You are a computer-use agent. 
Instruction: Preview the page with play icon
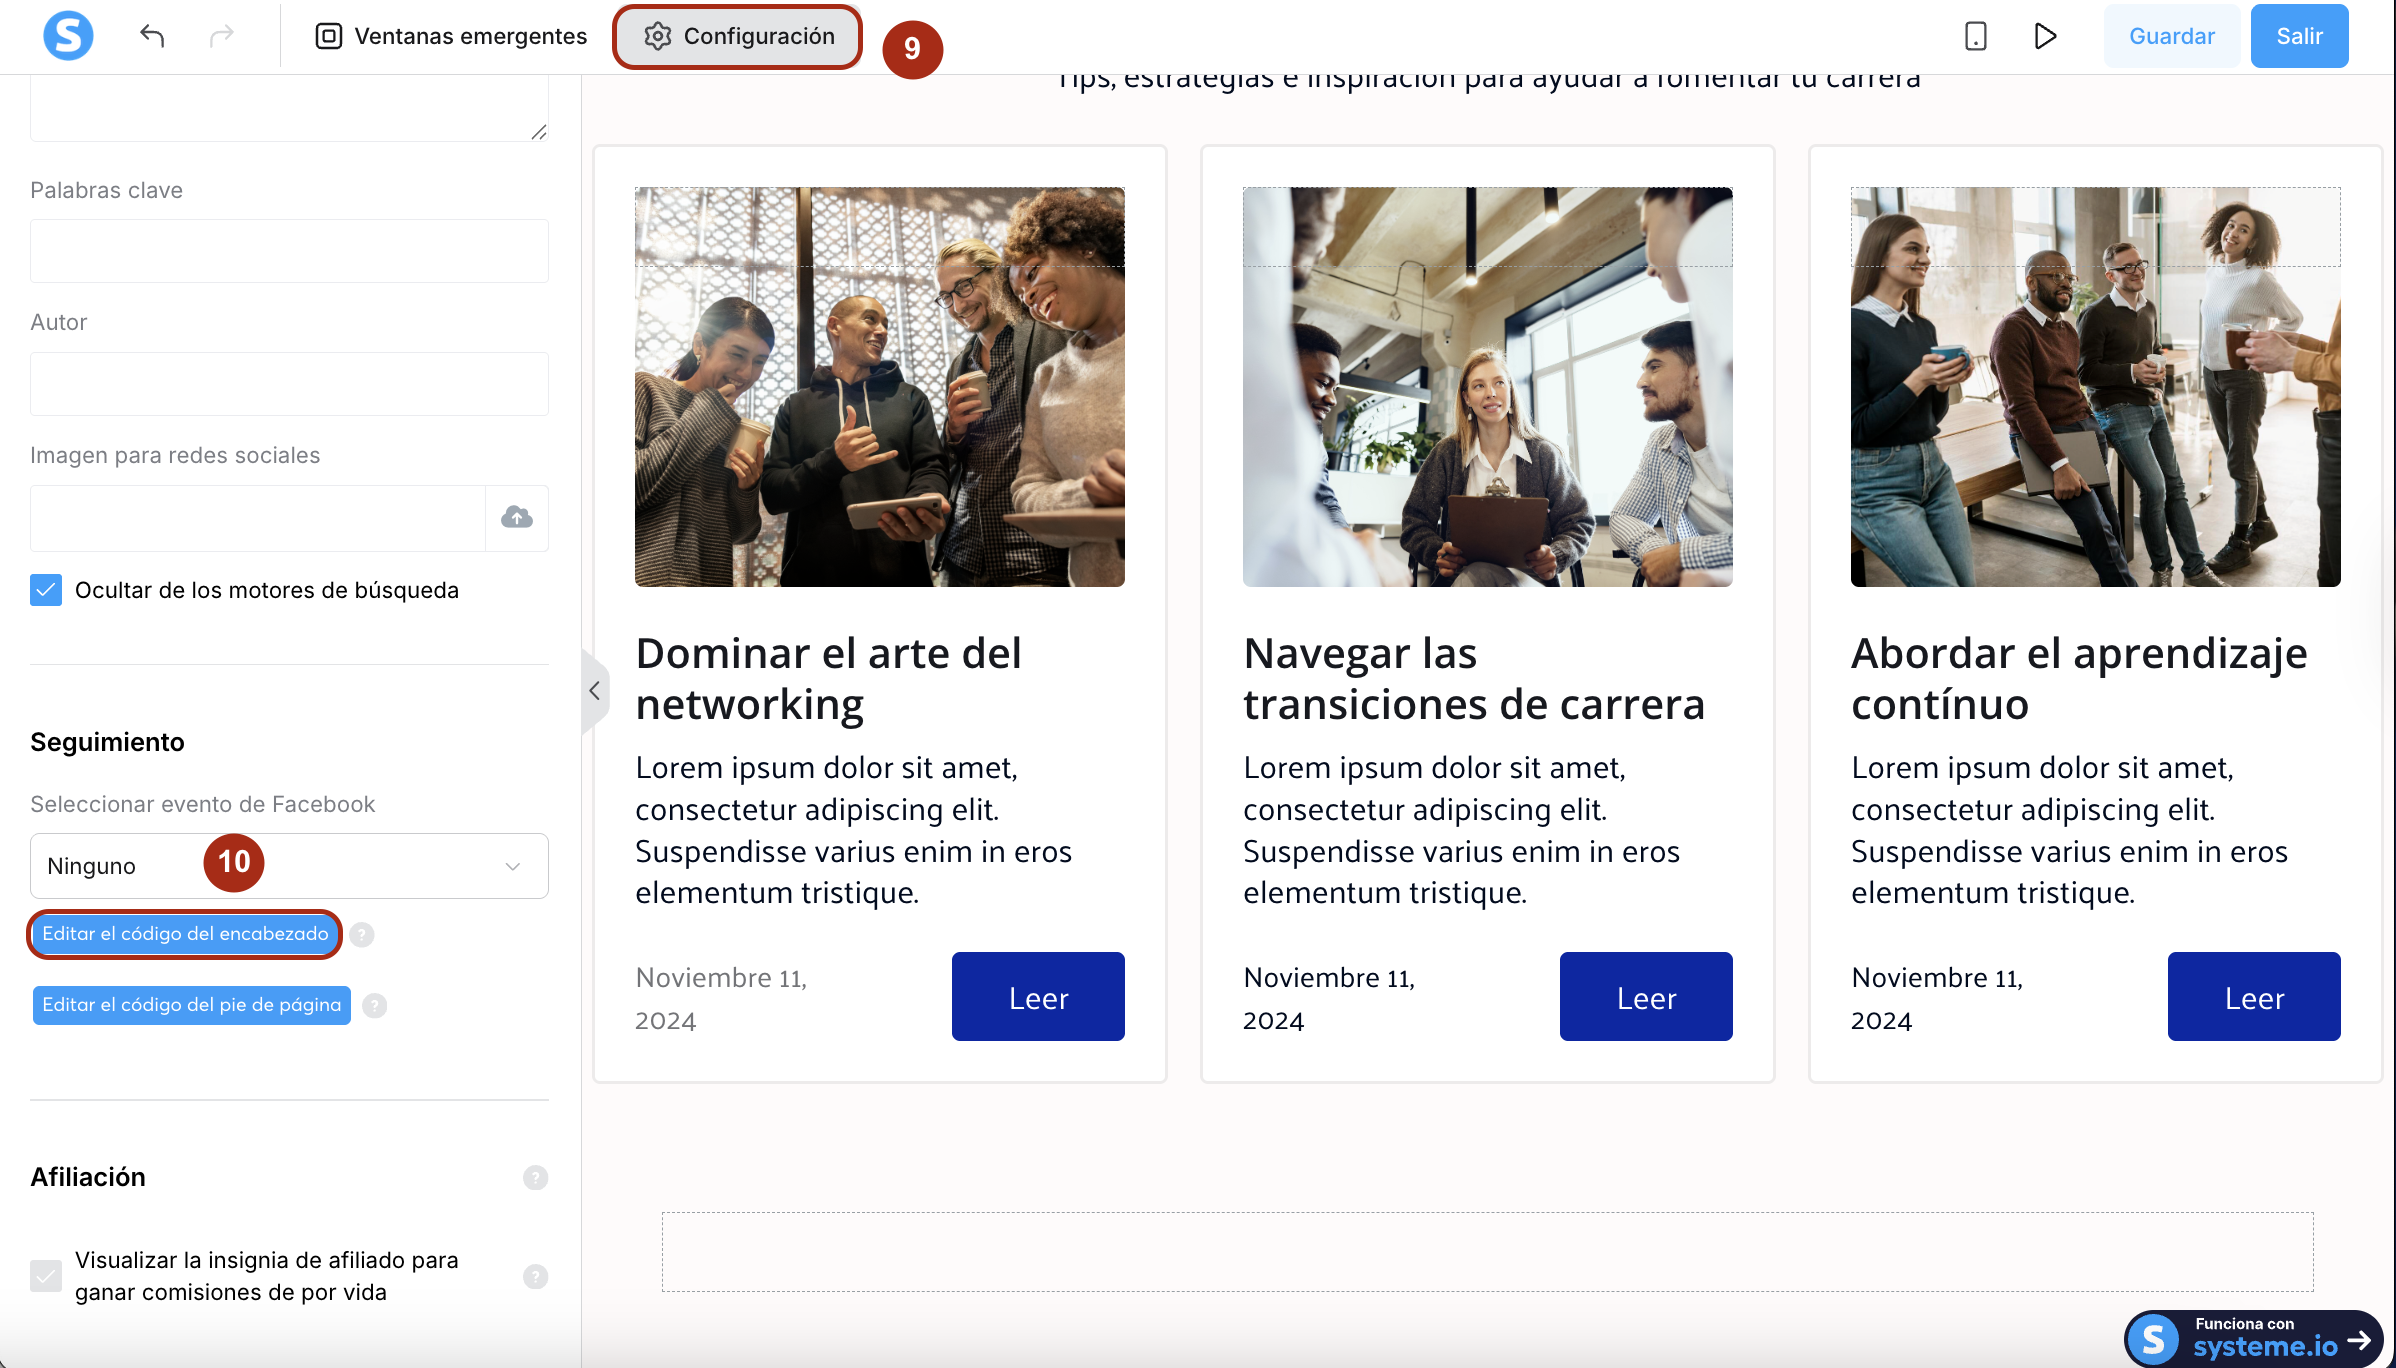[x=2045, y=36]
